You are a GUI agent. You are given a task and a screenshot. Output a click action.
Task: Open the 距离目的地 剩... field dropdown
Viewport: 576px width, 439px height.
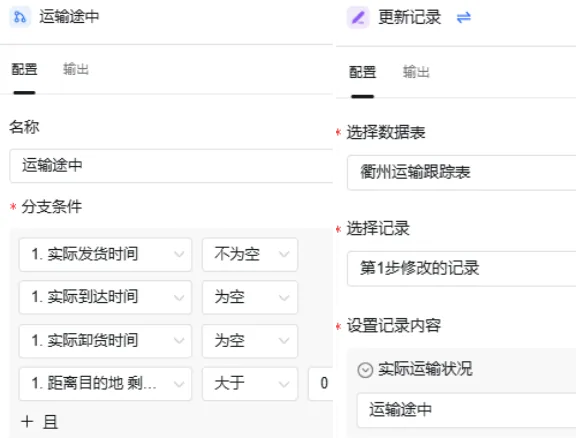(105, 384)
